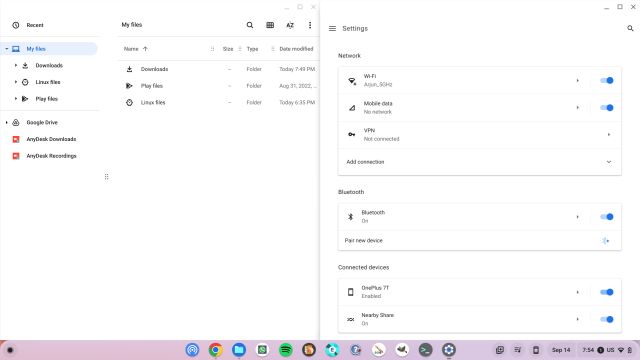Open VPN details arrow
This screenshot has width=640, height=360.
609,134
